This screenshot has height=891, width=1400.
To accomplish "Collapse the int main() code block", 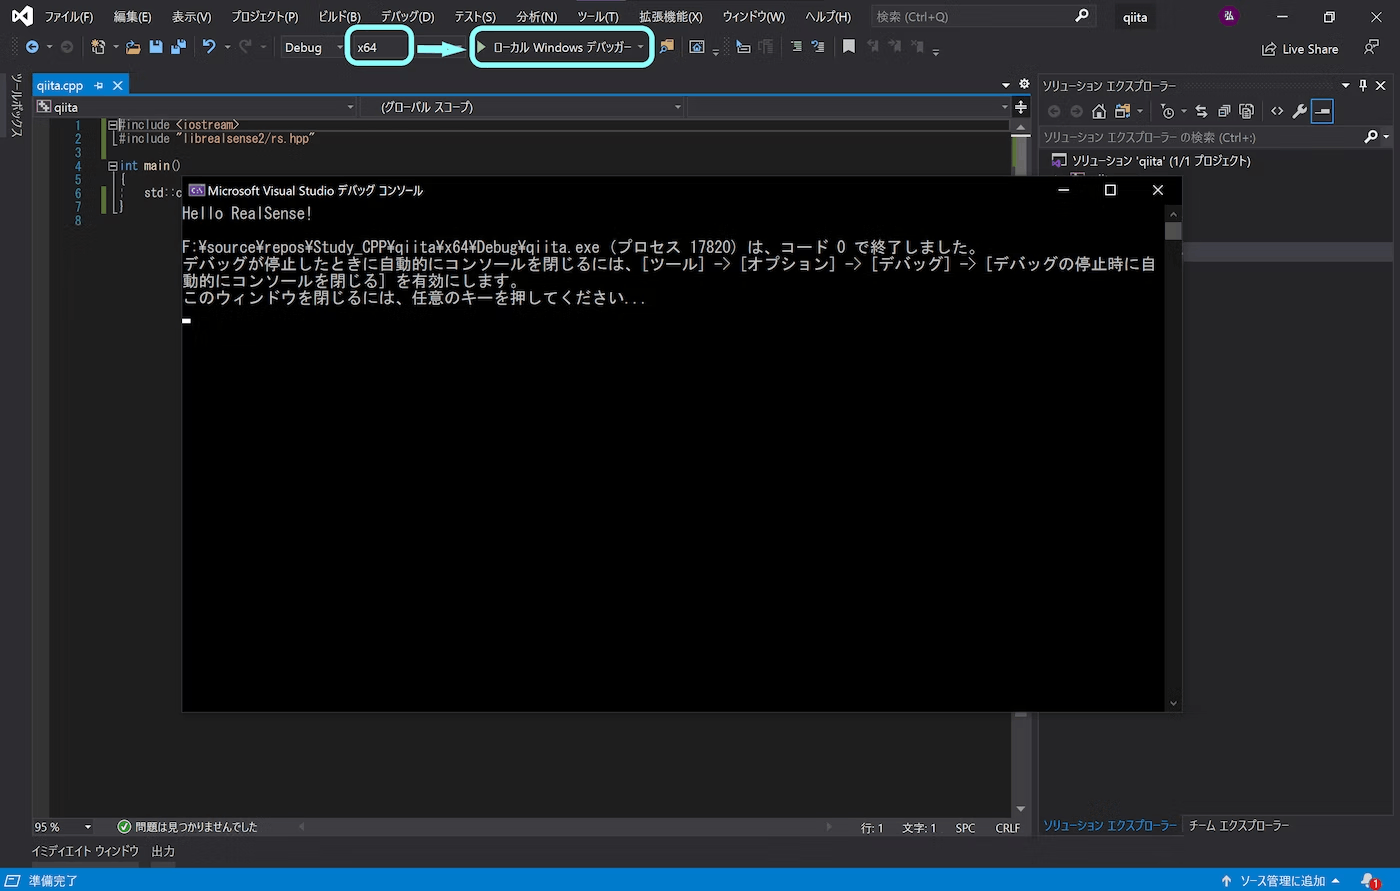I will point(111,166).
